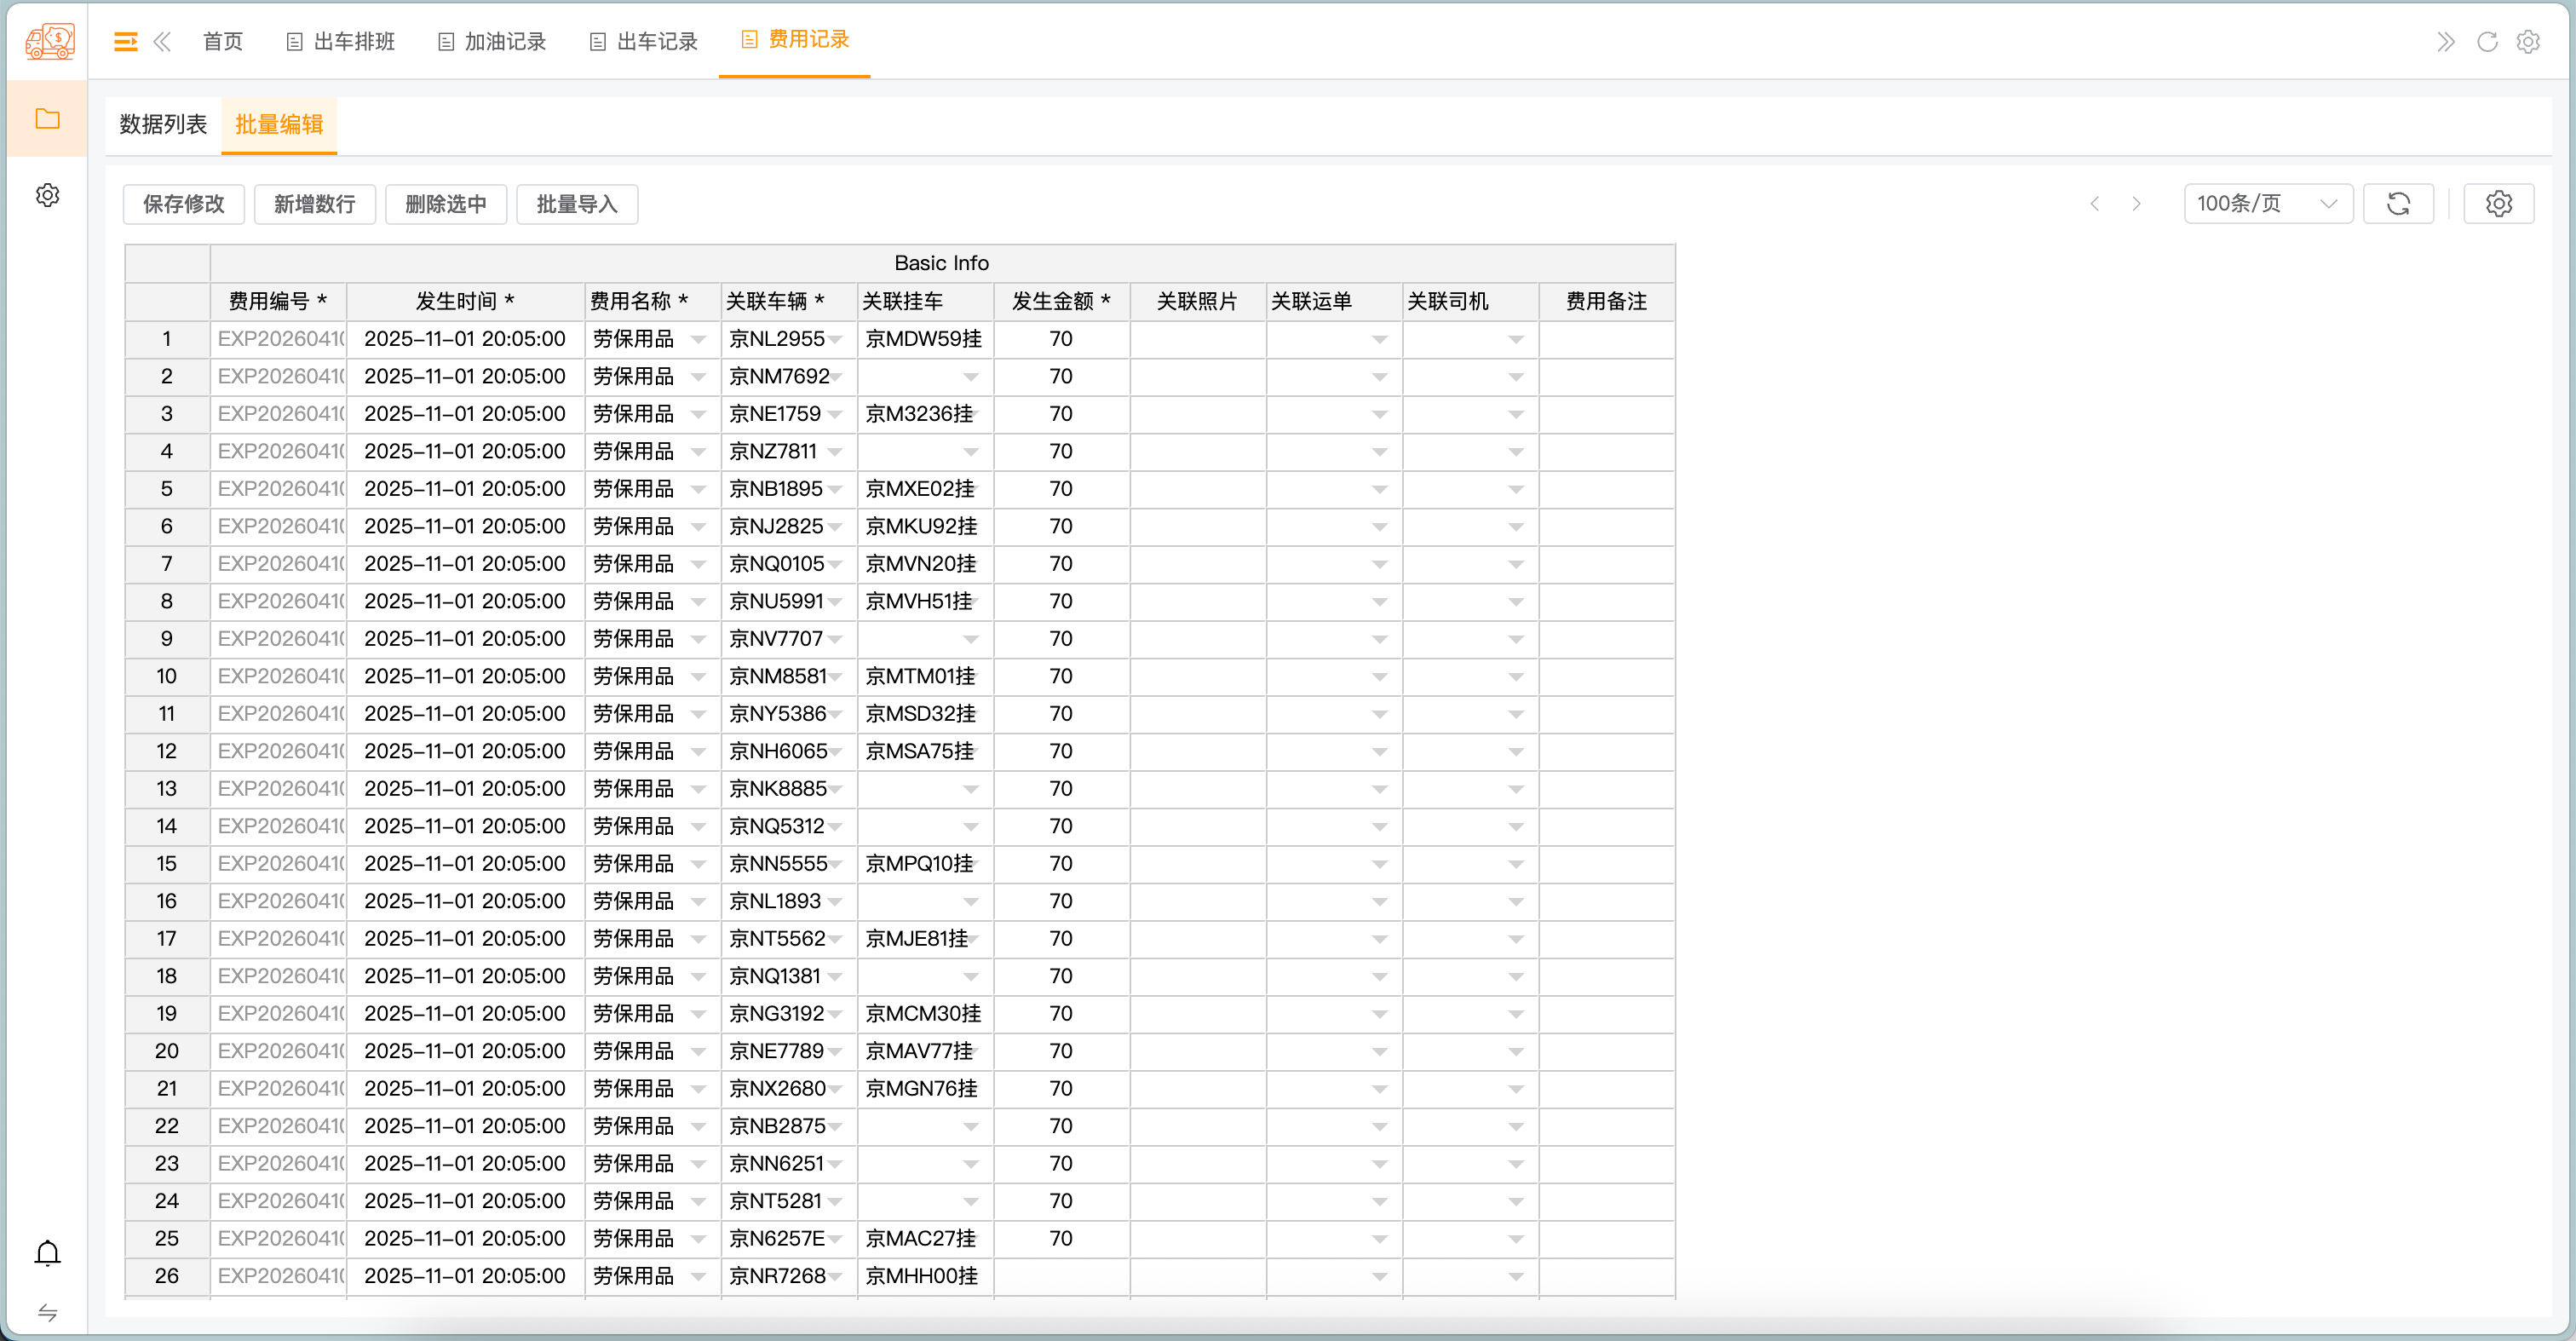Click the orange hamburger menu icon
The width and height of the screenshot is (2576, 1341).
click(125, 41)
